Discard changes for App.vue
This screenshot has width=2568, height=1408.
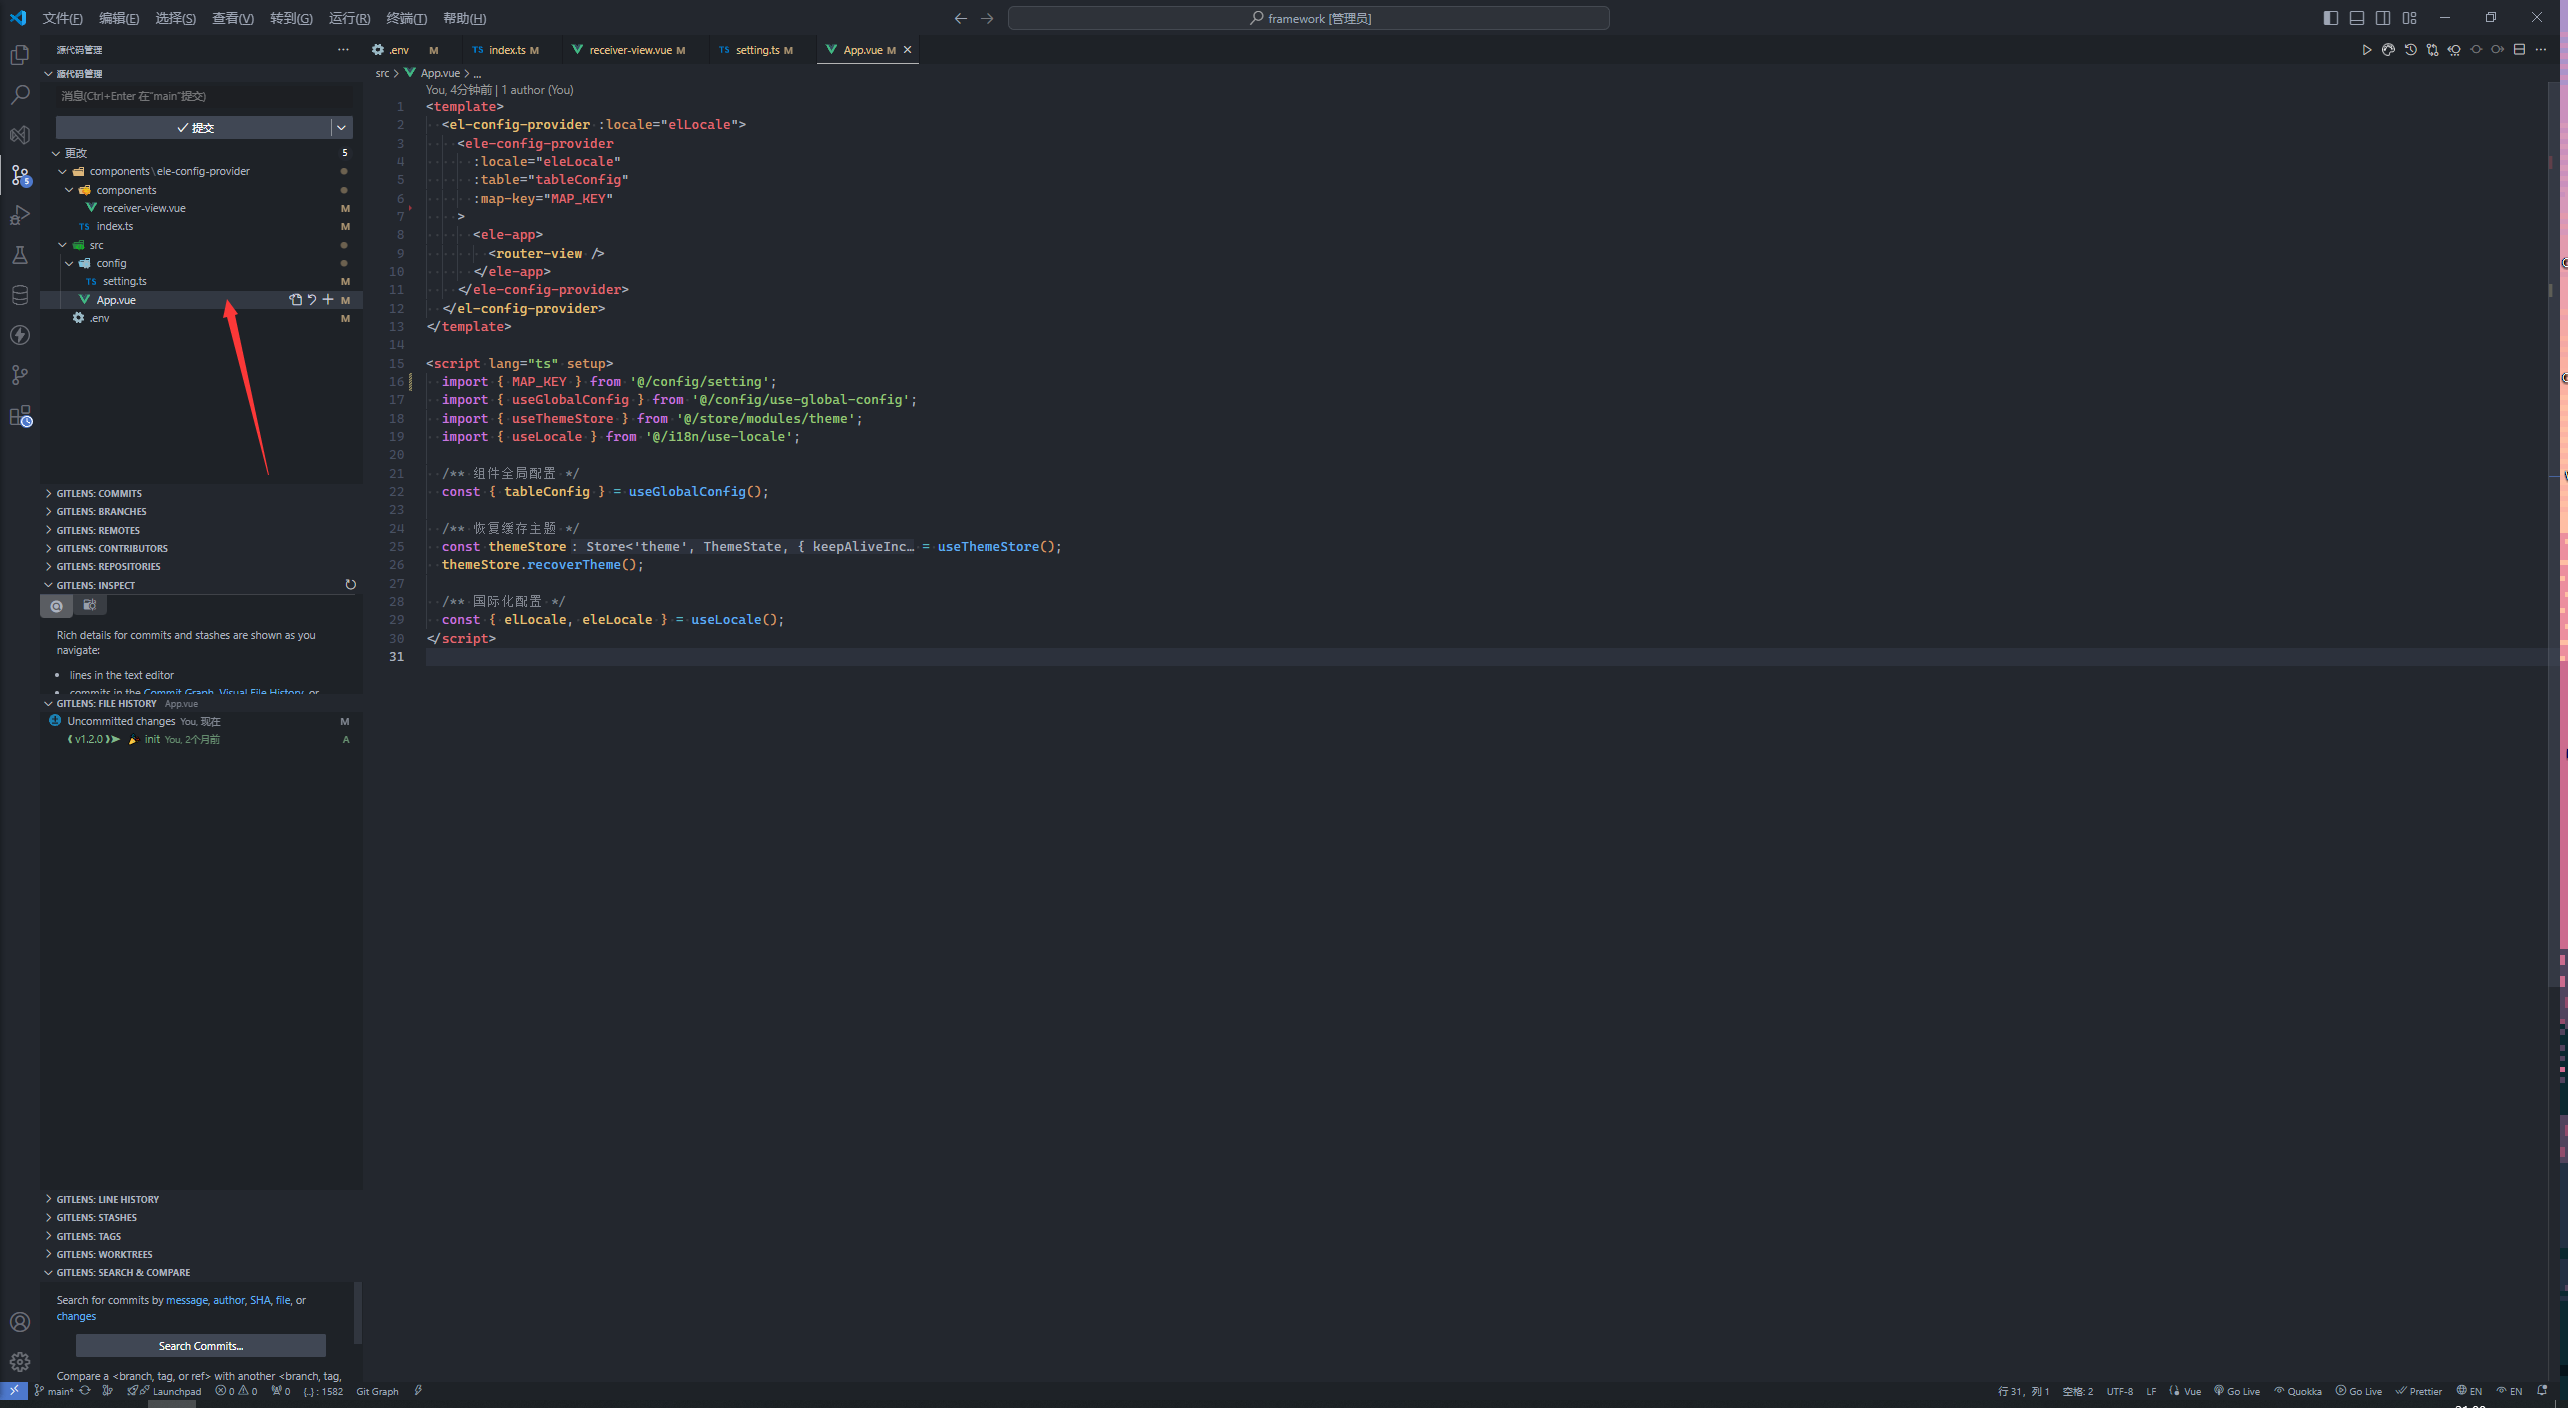click(x=311, y=300)
